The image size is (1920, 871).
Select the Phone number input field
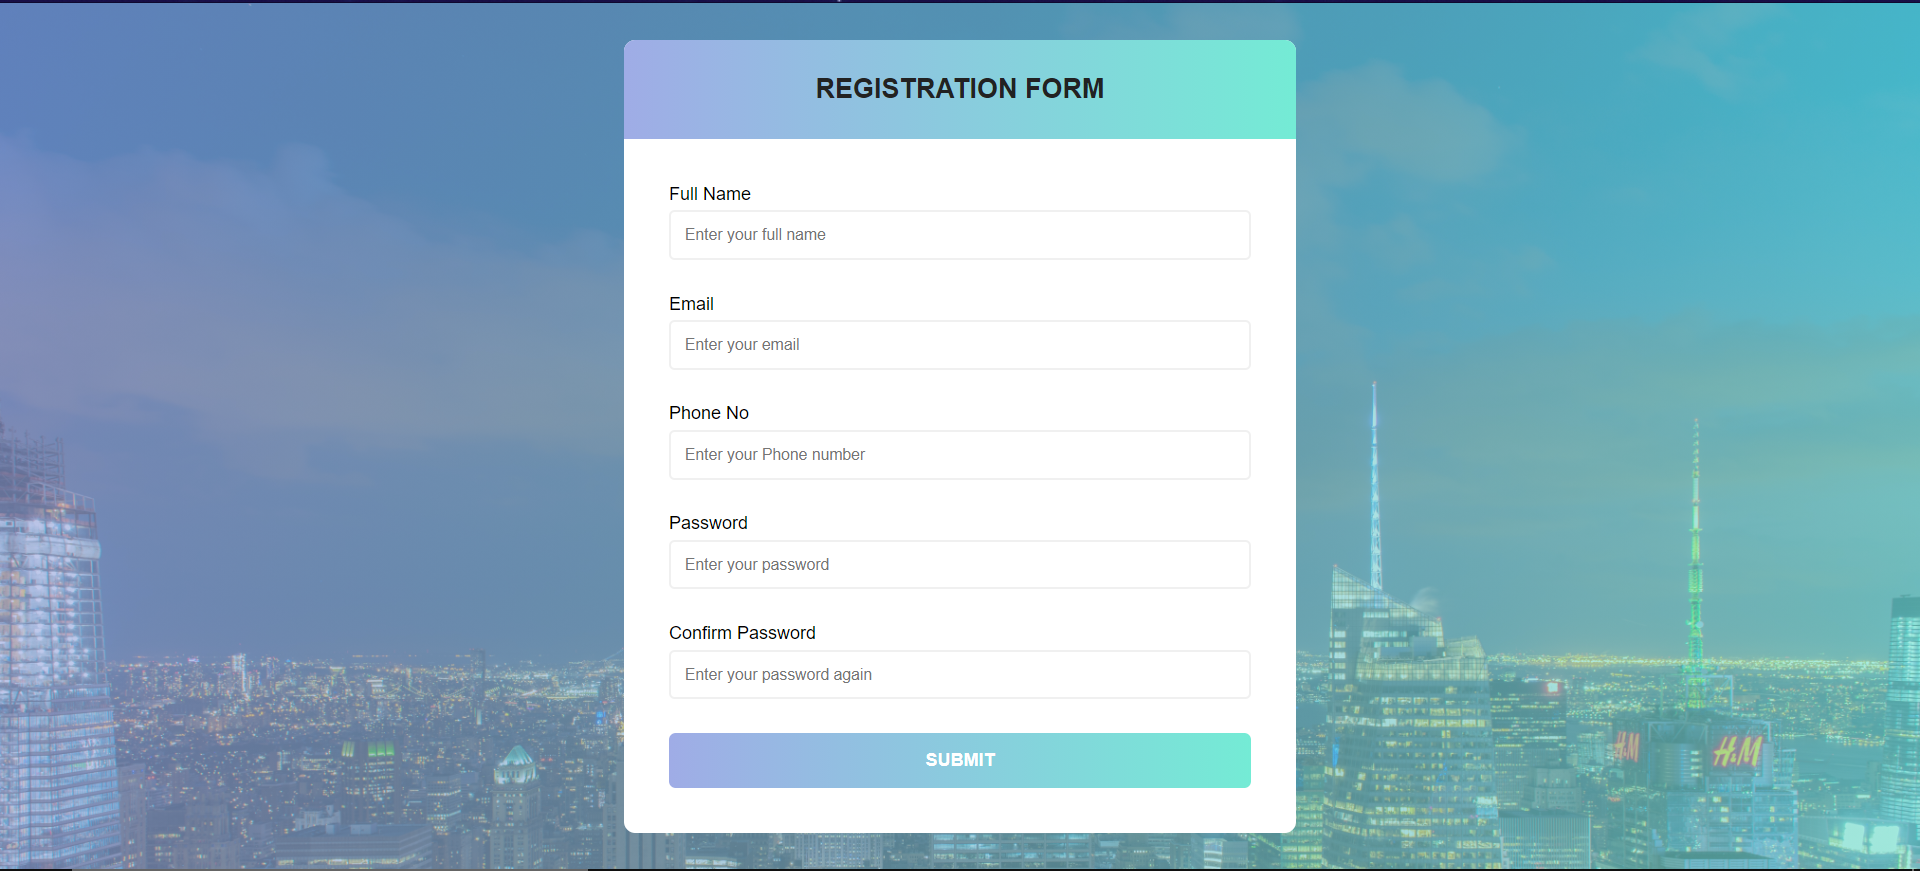[x=958, y=454]
